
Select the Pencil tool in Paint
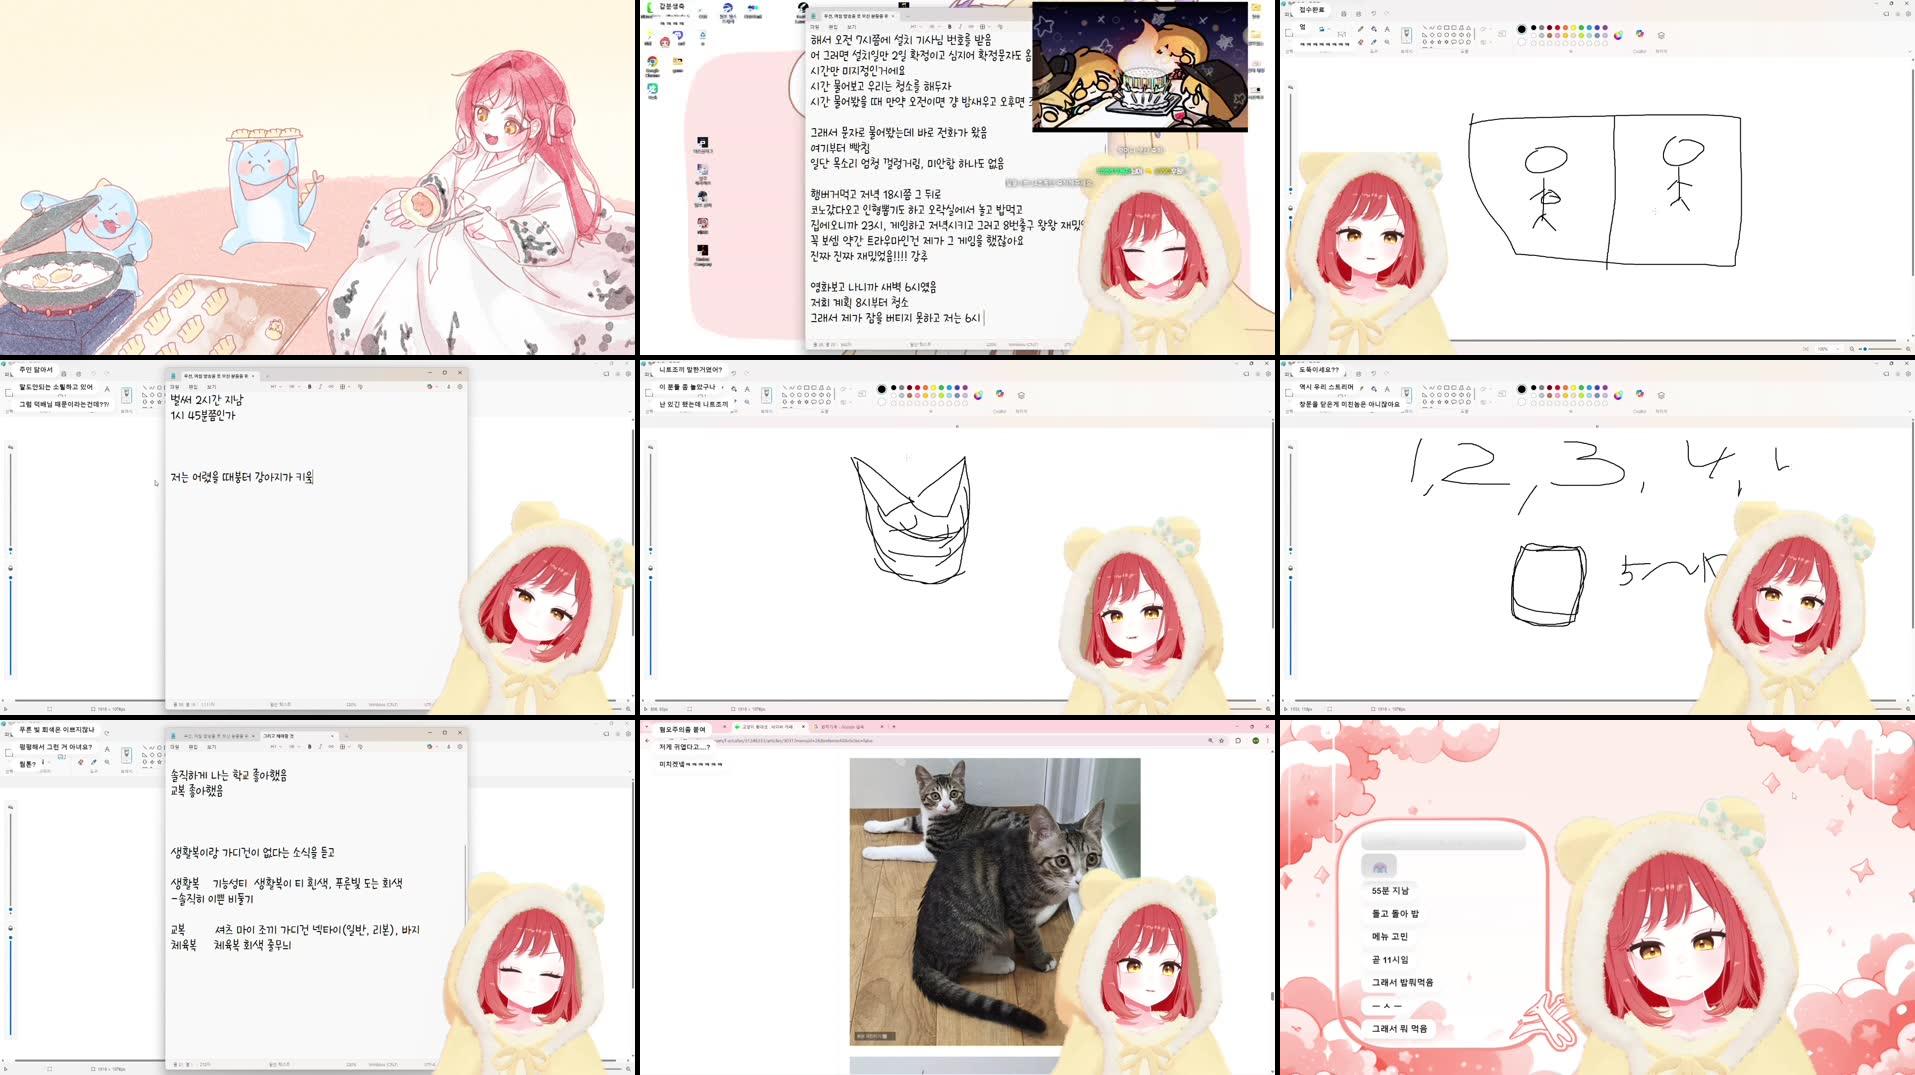tap(1360, 30)
